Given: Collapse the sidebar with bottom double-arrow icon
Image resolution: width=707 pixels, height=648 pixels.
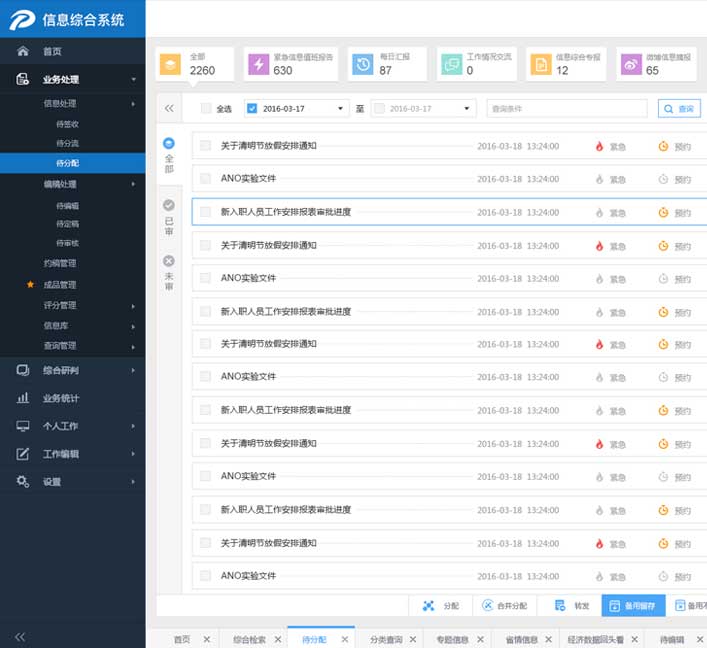Looking at the screenshot, I should point(20,637).
